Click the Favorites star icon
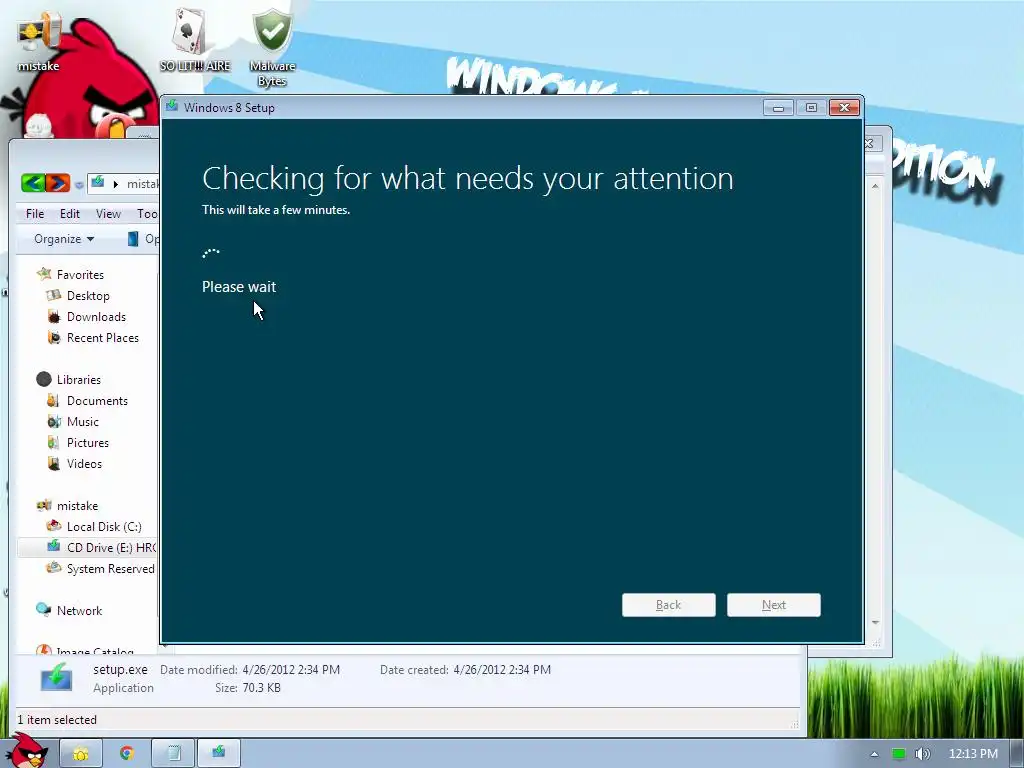This screenshot has width=1024, height=768. (44, 274)
